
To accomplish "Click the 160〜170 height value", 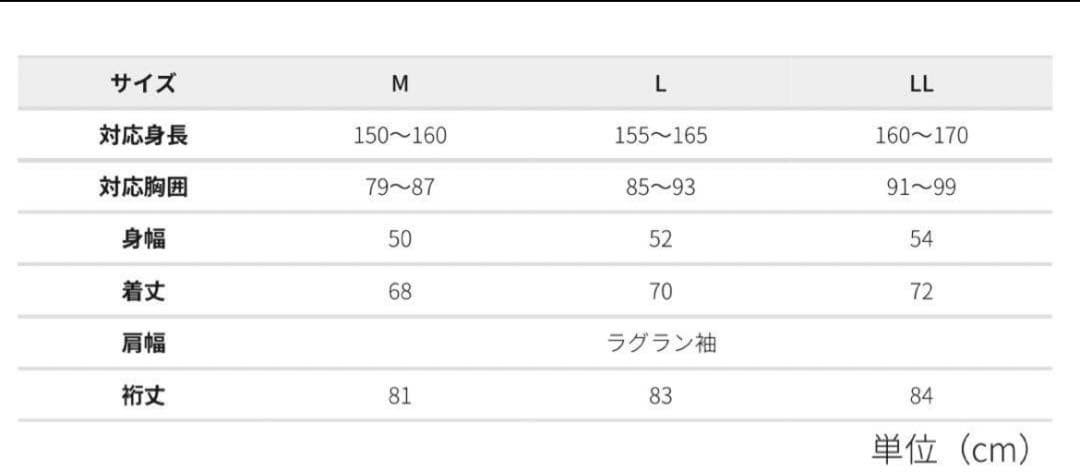I will click(x=921, y=136).
